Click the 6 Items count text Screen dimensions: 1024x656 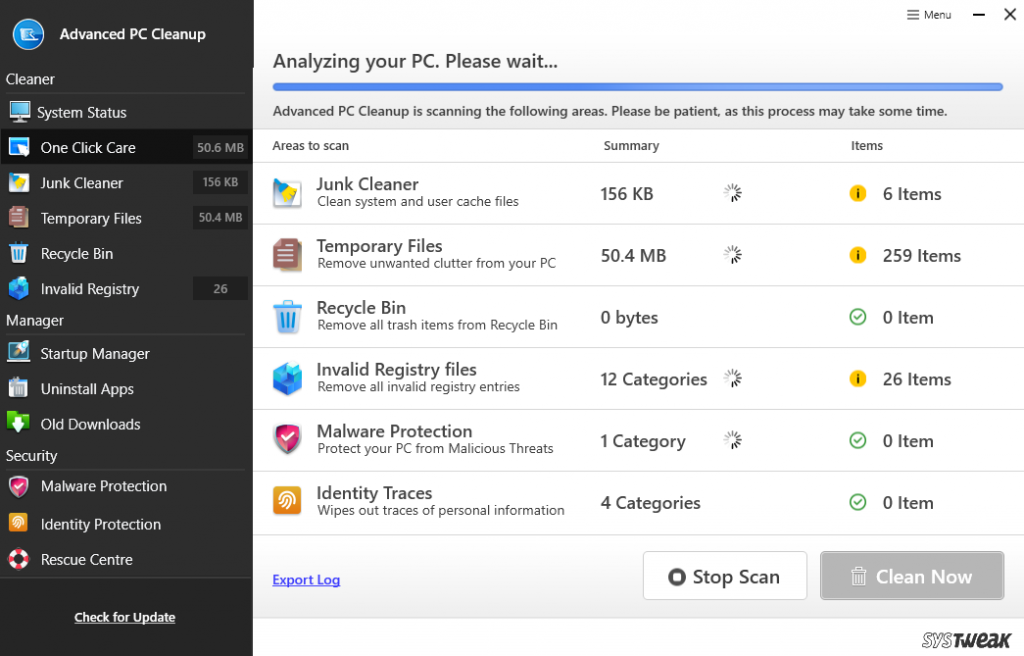point(912,194)
